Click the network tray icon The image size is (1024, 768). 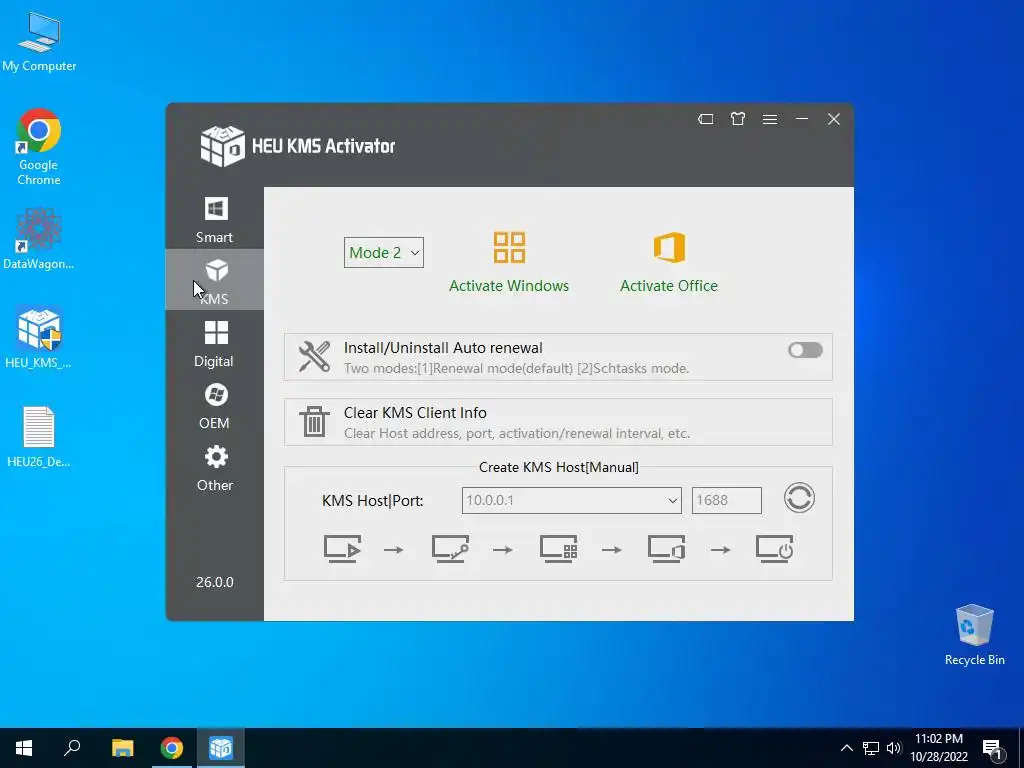[x=871, y=748]
